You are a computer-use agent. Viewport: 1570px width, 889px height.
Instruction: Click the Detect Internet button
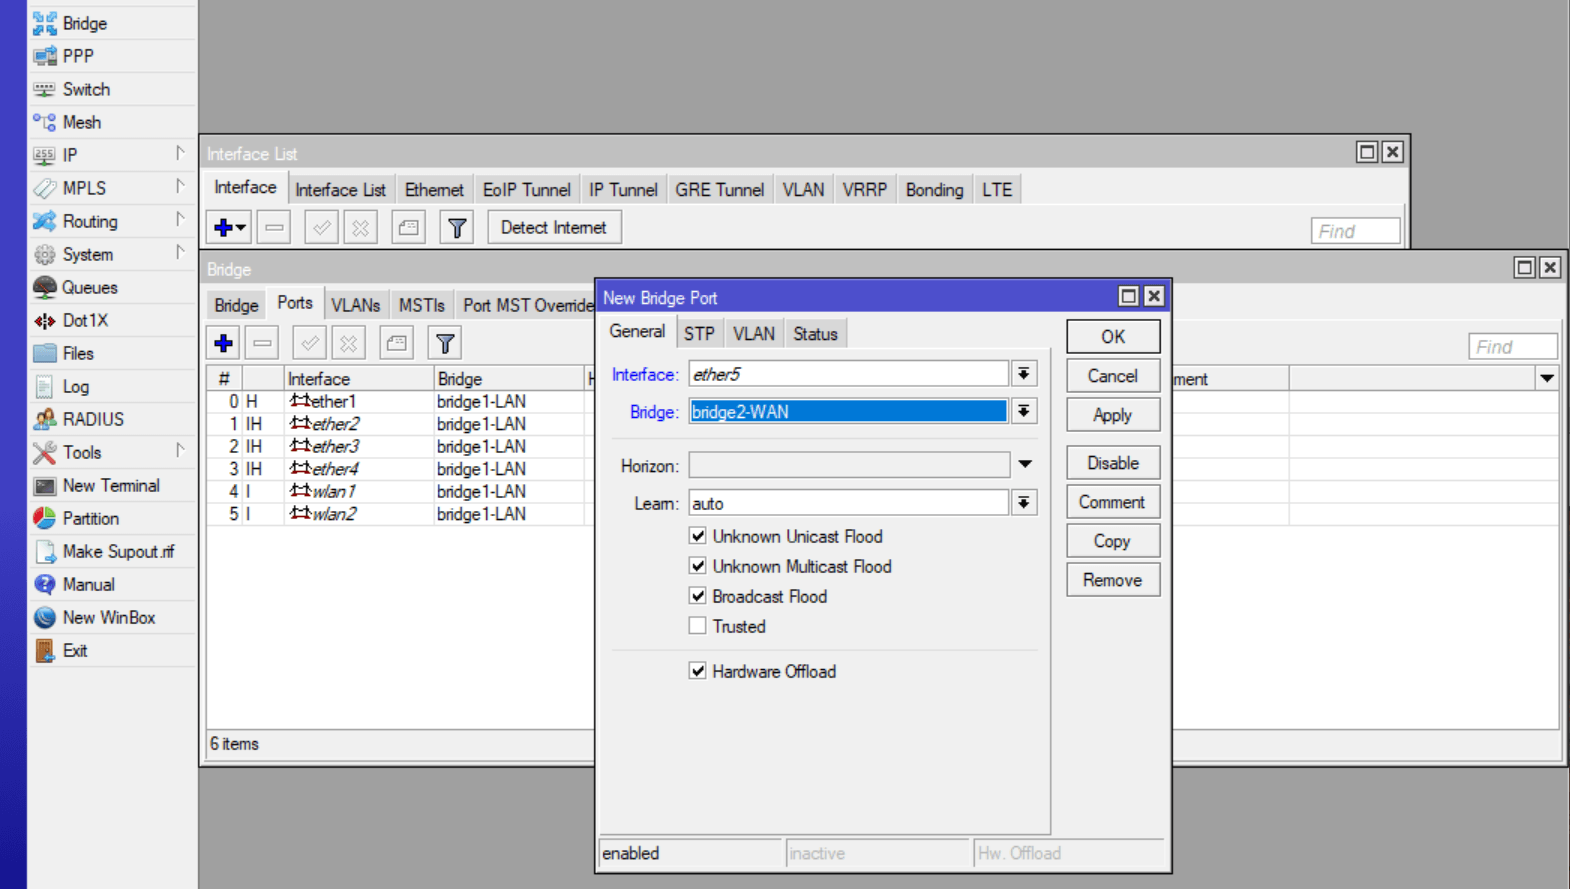(x=553, y=228)
